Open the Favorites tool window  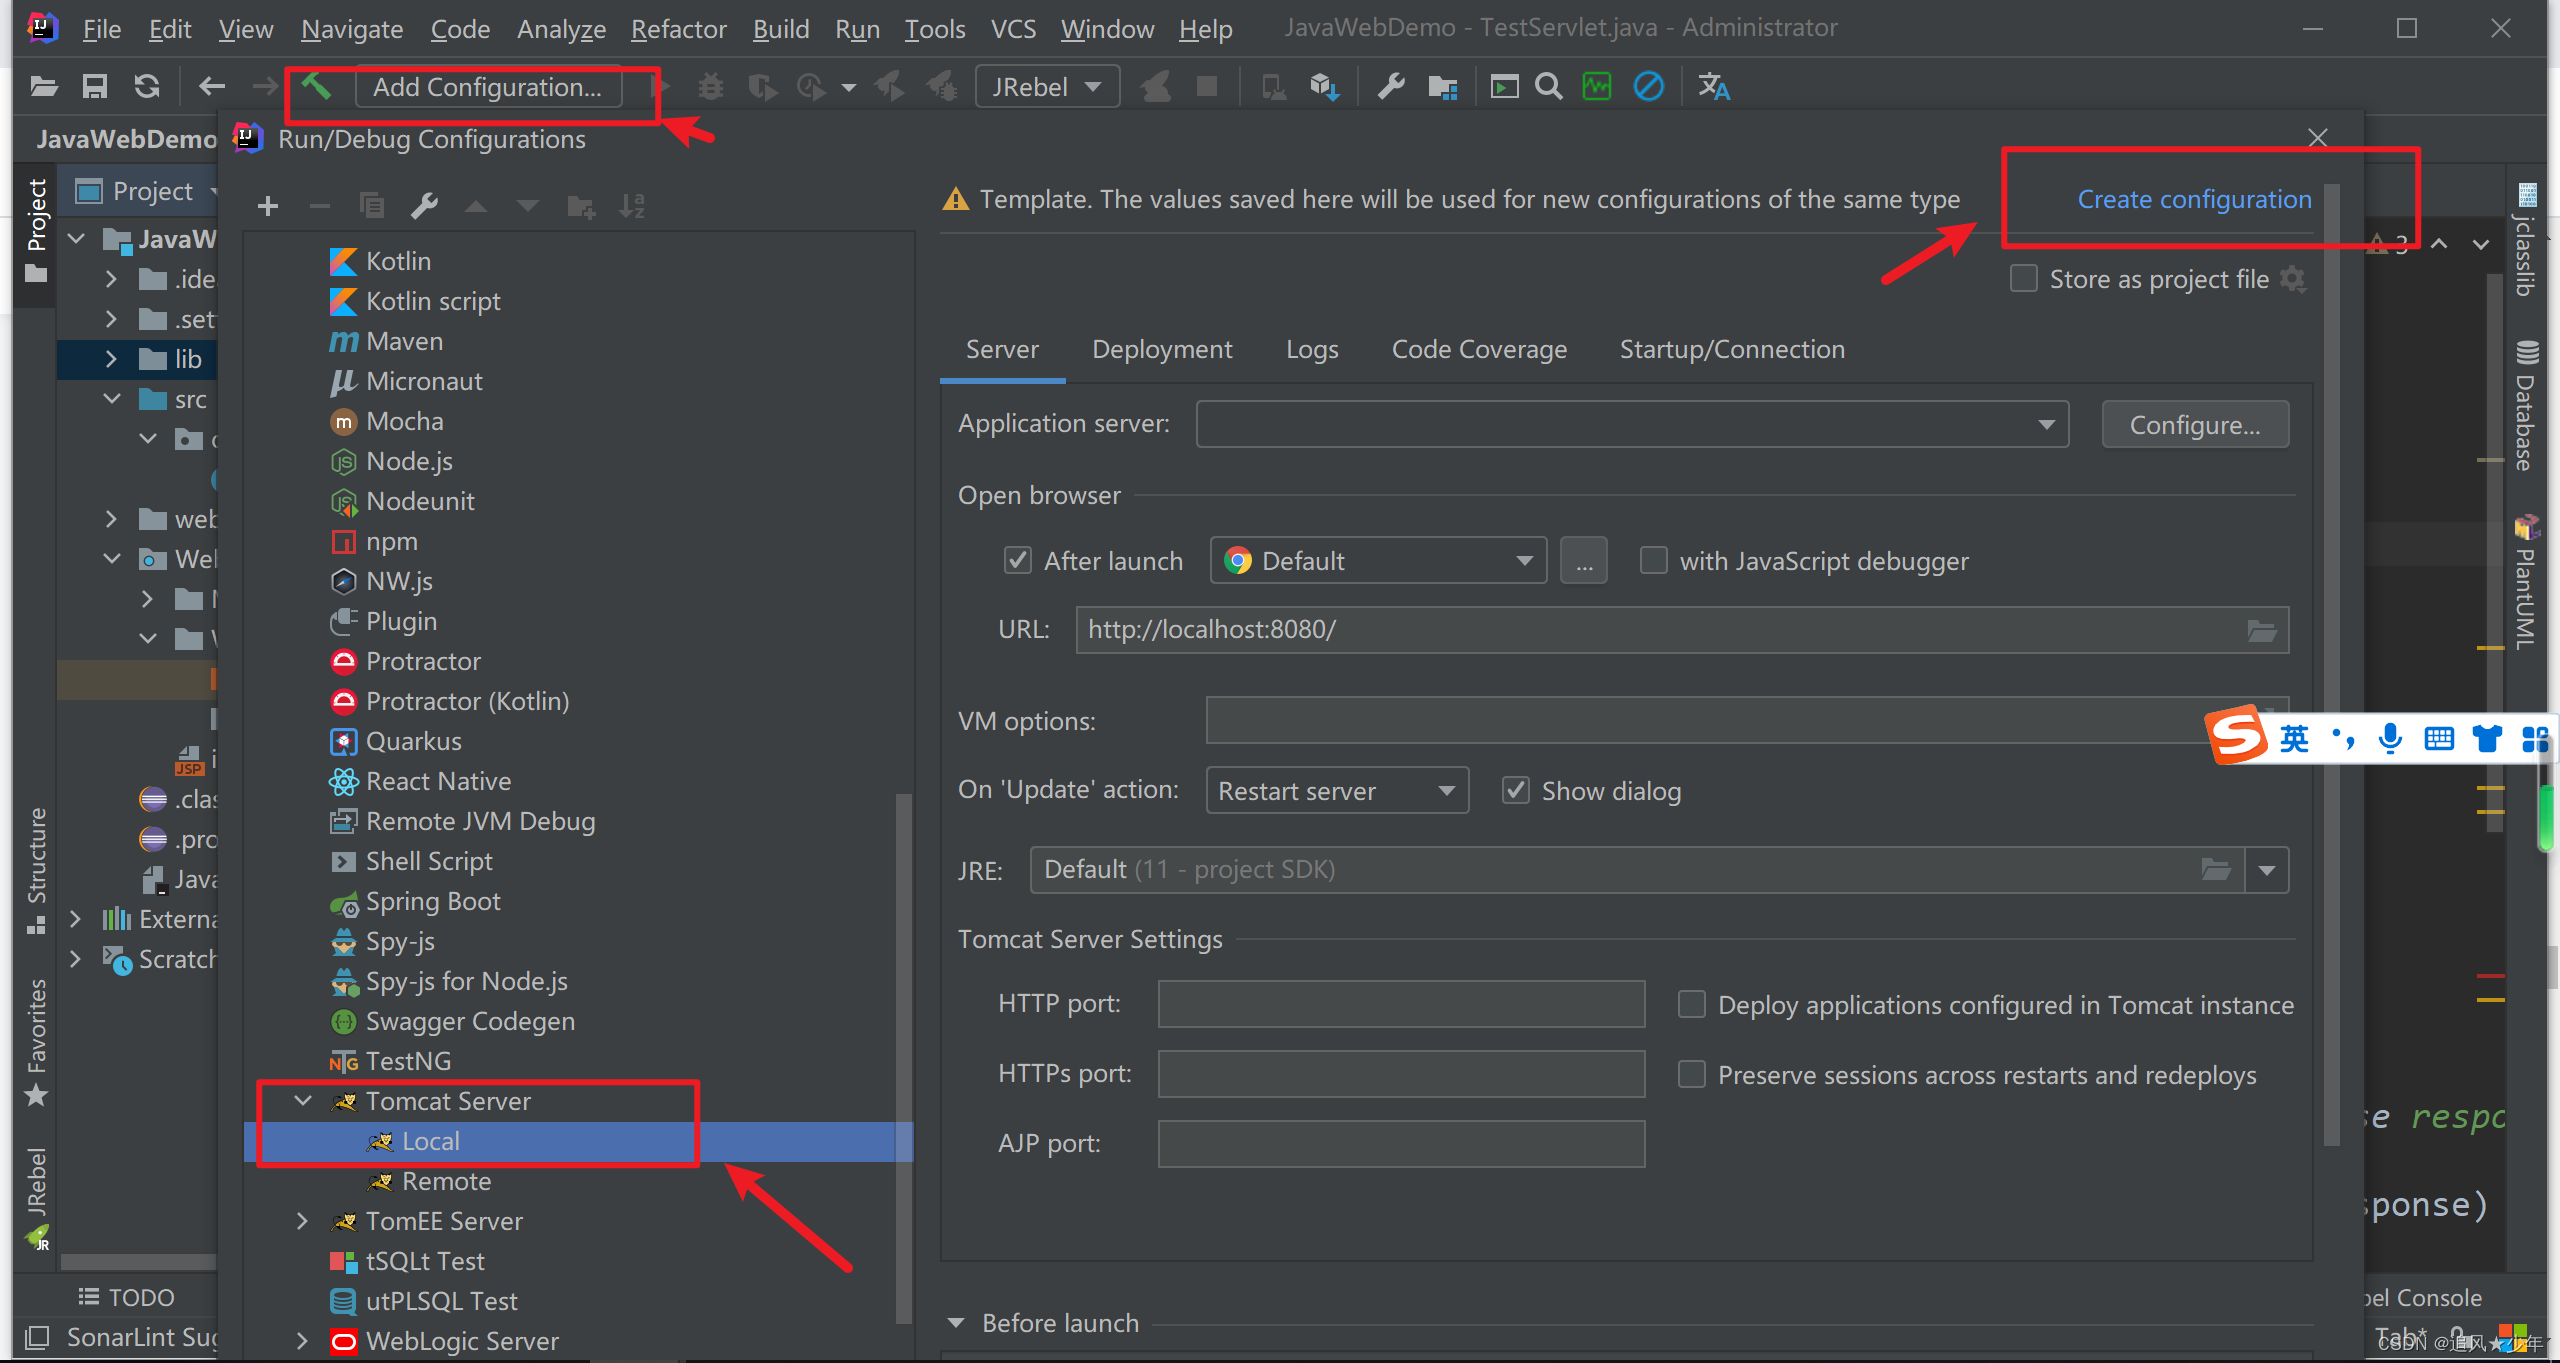pyautogui.click(x=37, y=1042)
